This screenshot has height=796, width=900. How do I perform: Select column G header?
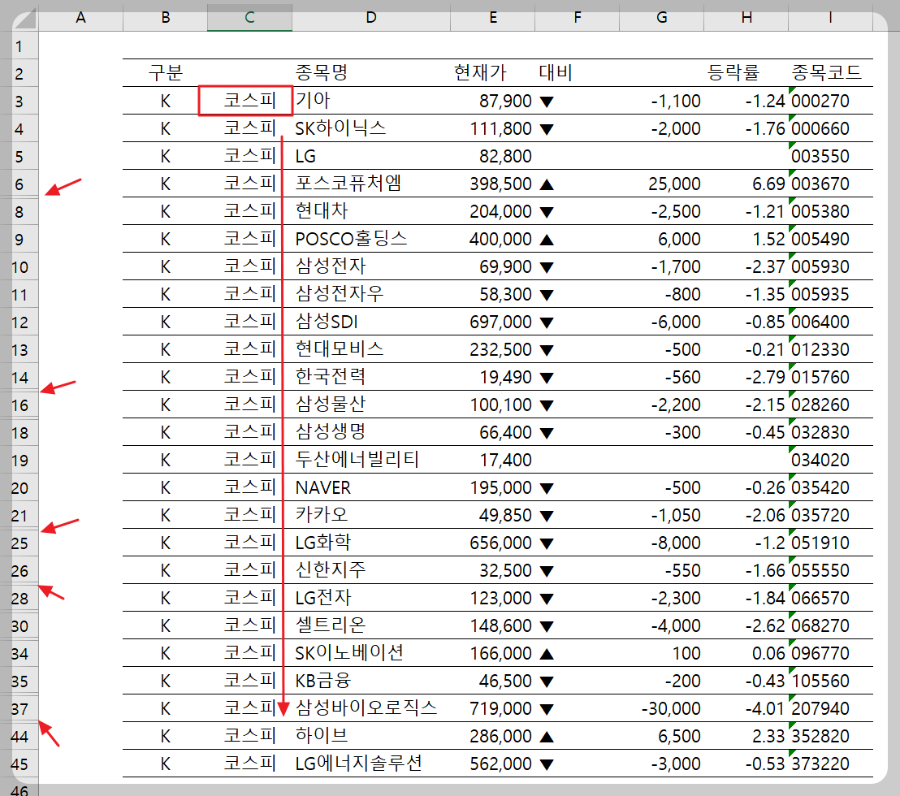click(x=662, y=17)
